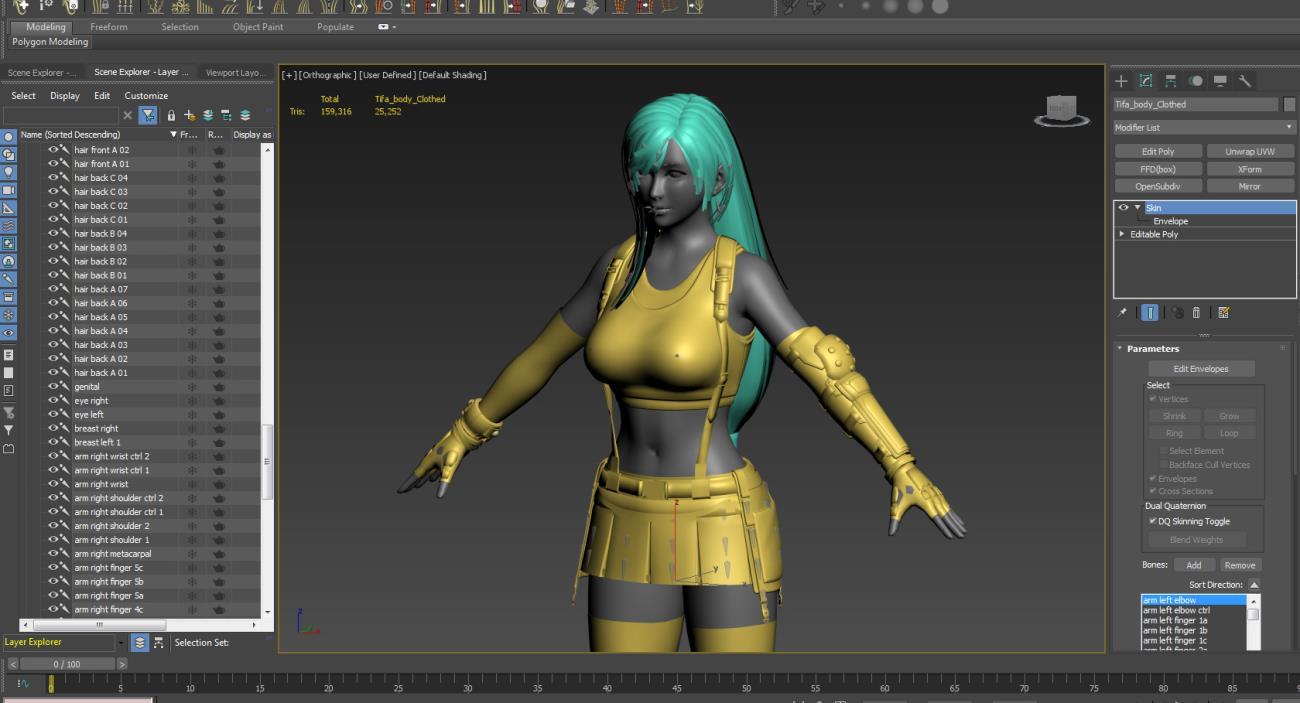
Task: Switch to Viewport Layout tab
Action: click(x=235, y=72)
